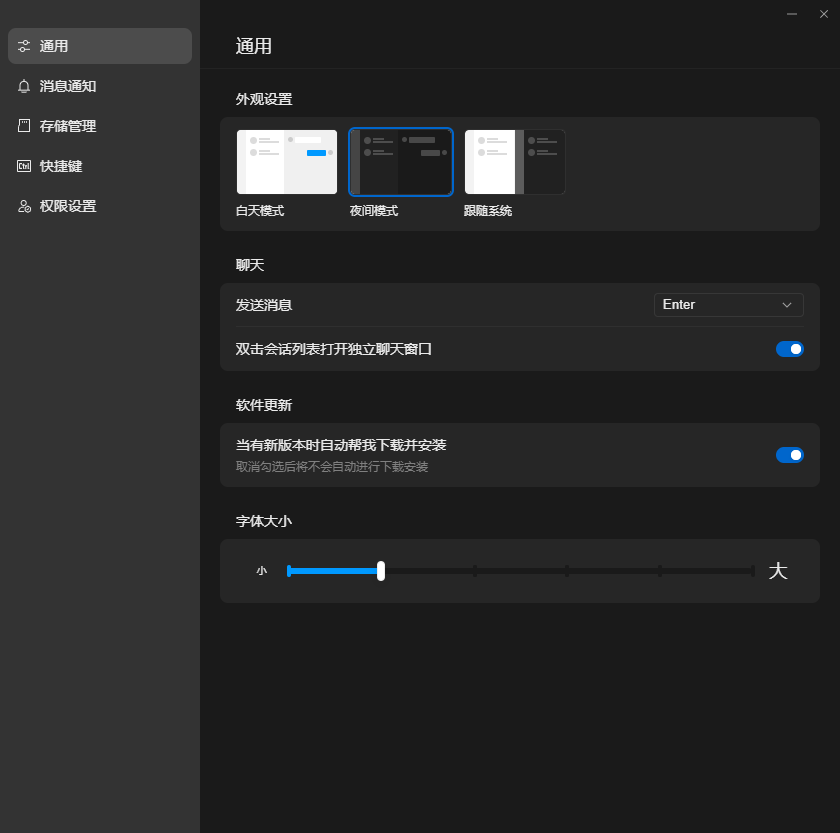The width and height of the screenshot is (840, 833).
Task: Click the 权限设置 user permission icon
Action: pyautogui.click(x=24, y=206)
